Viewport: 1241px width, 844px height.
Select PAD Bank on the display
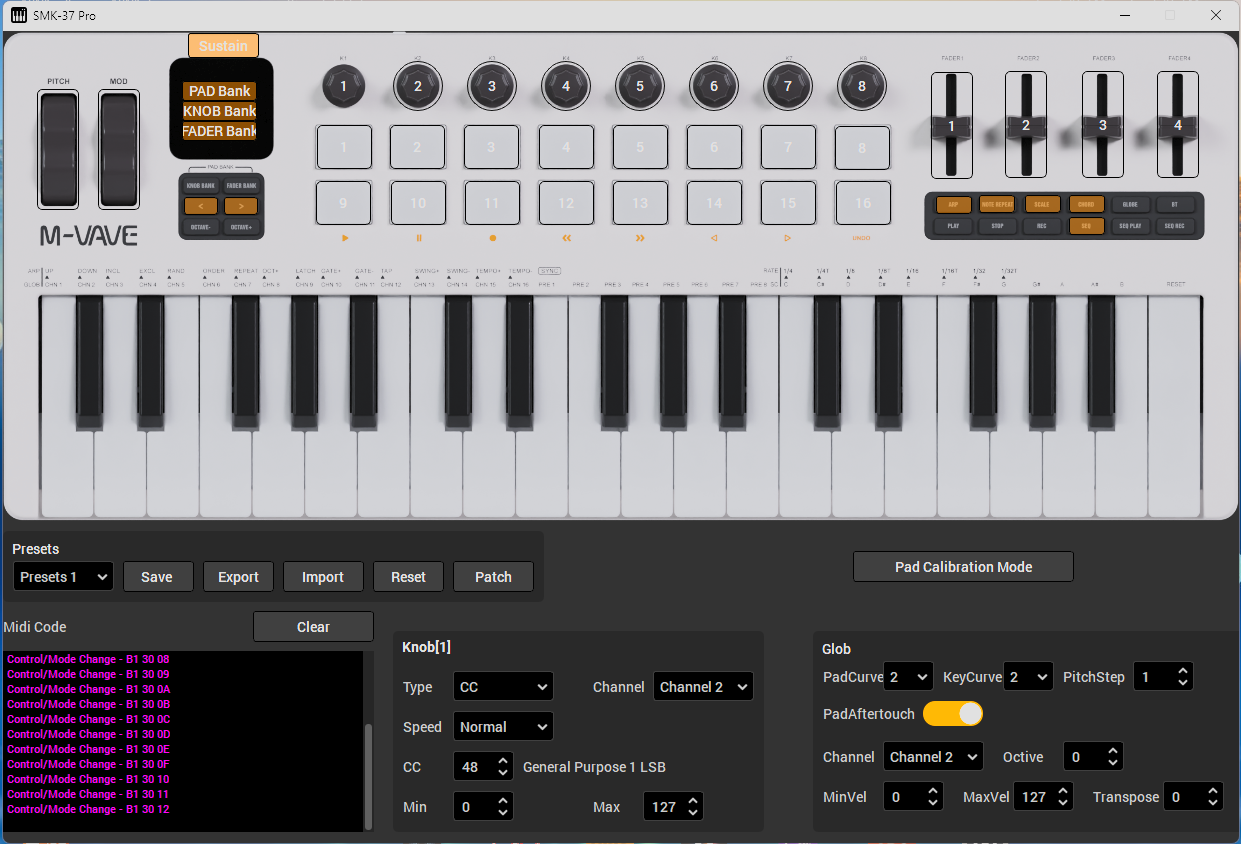point(220,91)
